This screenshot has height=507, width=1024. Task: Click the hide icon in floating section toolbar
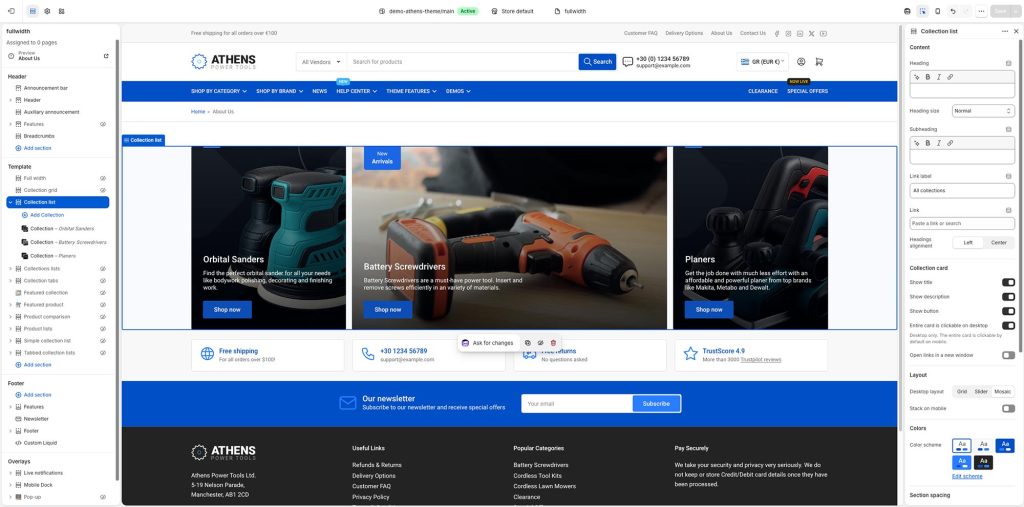coord(541,343)
